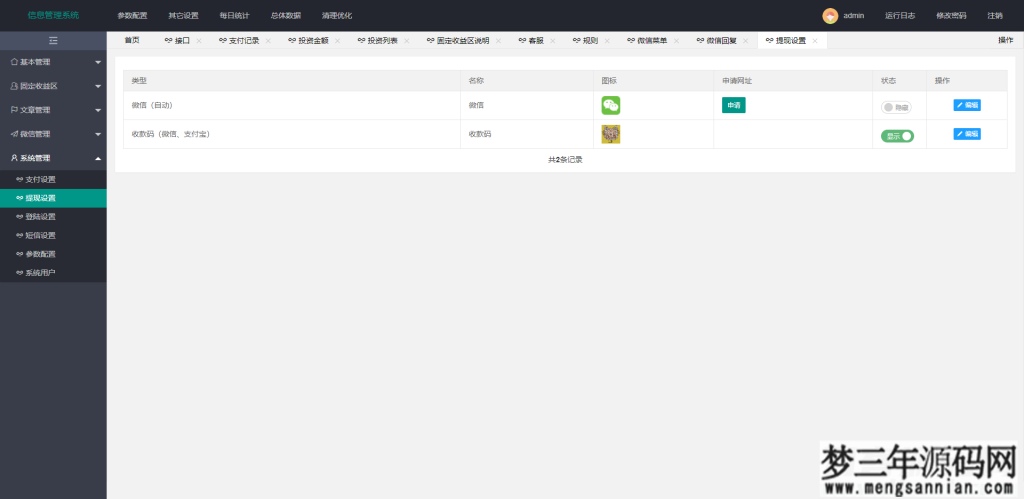Image resolution: width=1024 pixels, height=499 pixels.
Task: Toggle off the 收款码 display switch
Action: tap(897, 135)
